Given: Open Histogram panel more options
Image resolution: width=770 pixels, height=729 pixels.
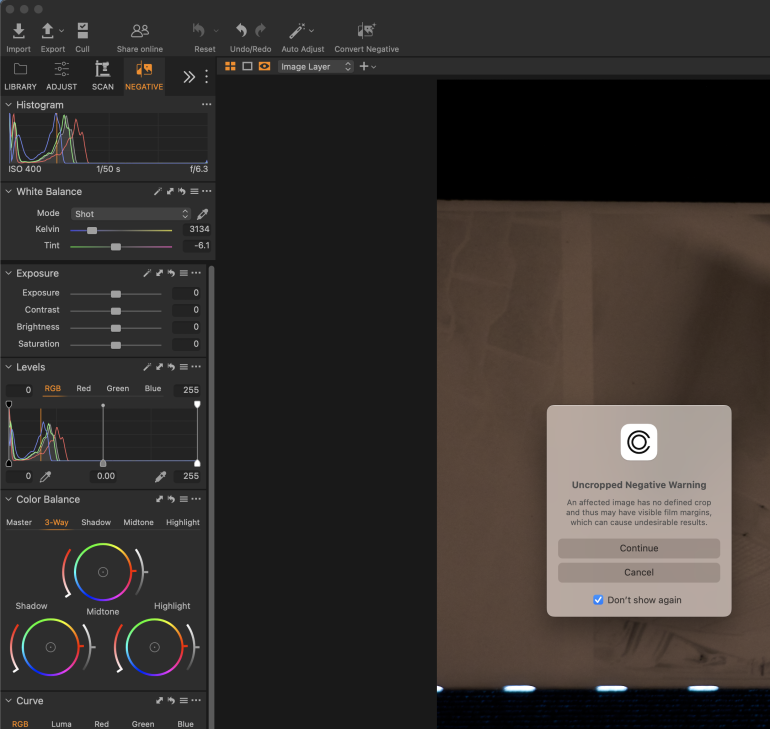Looking at the screenshot, I should point(206,104).
